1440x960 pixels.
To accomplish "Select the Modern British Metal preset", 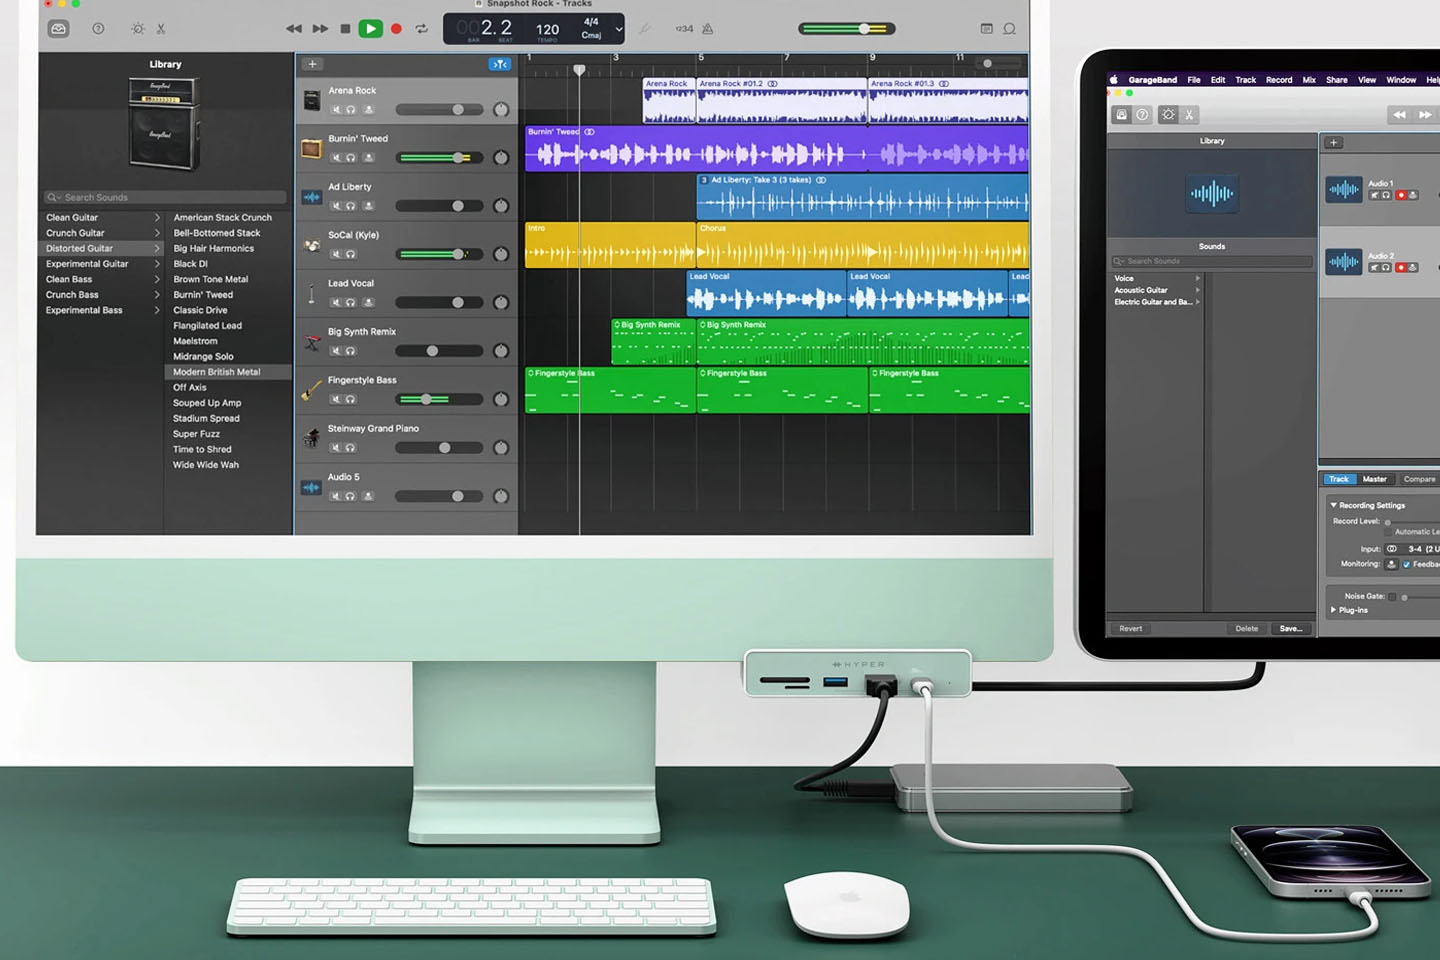I will tap(217, 372).
